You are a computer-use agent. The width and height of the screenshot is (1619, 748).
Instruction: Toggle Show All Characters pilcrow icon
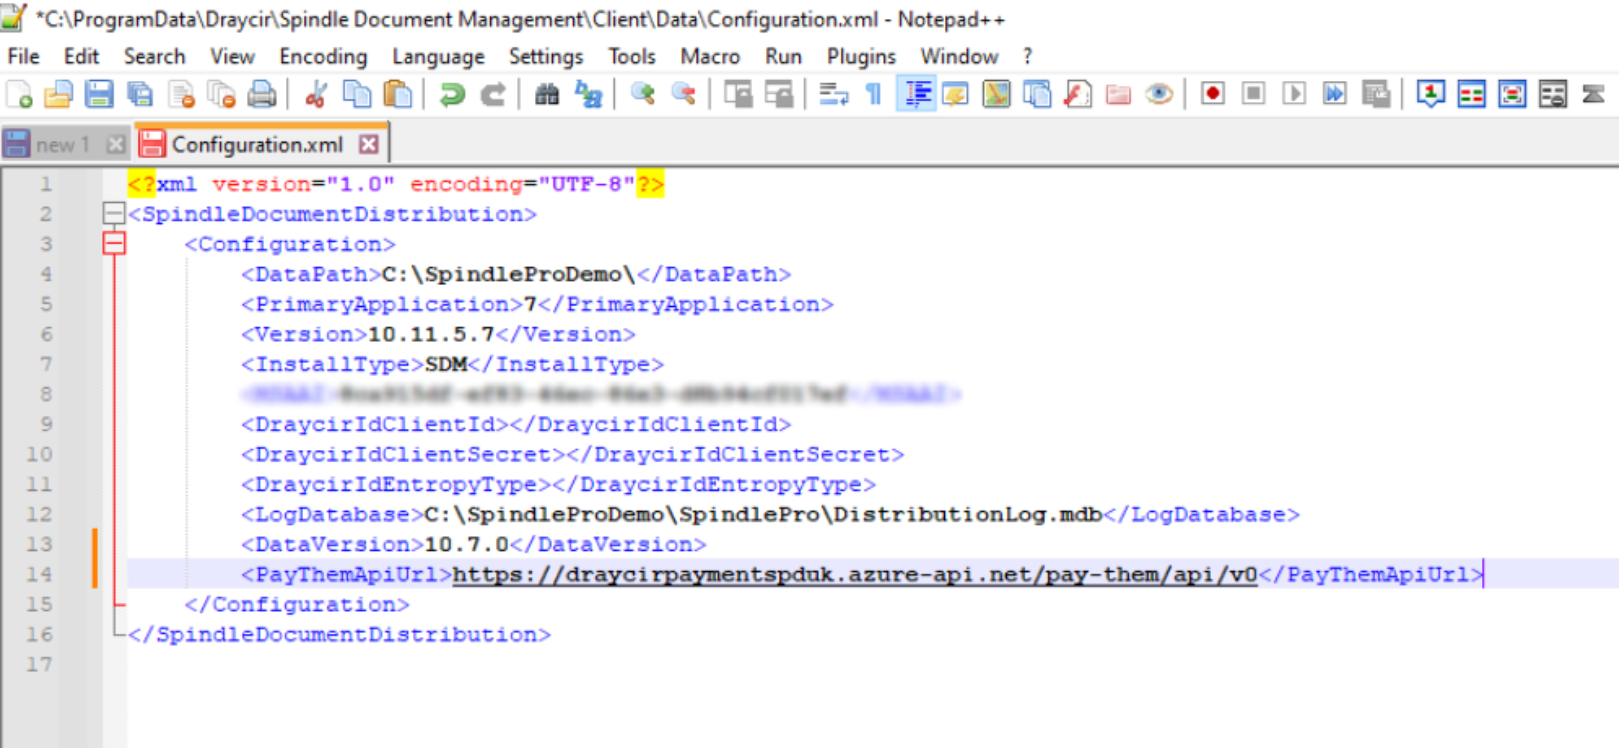point(874,94)
